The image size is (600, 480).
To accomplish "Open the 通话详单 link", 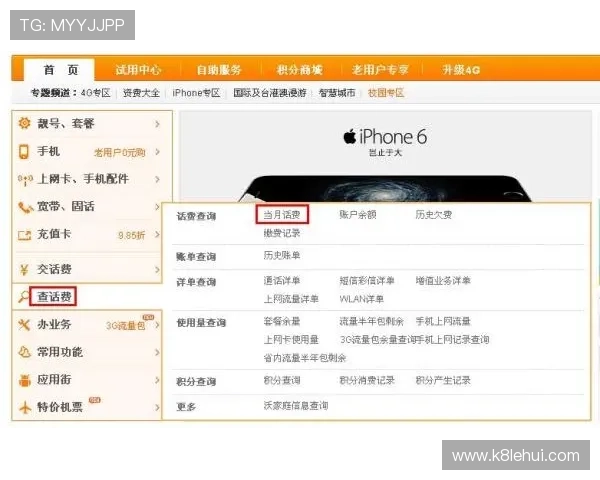I will point(282,281).
